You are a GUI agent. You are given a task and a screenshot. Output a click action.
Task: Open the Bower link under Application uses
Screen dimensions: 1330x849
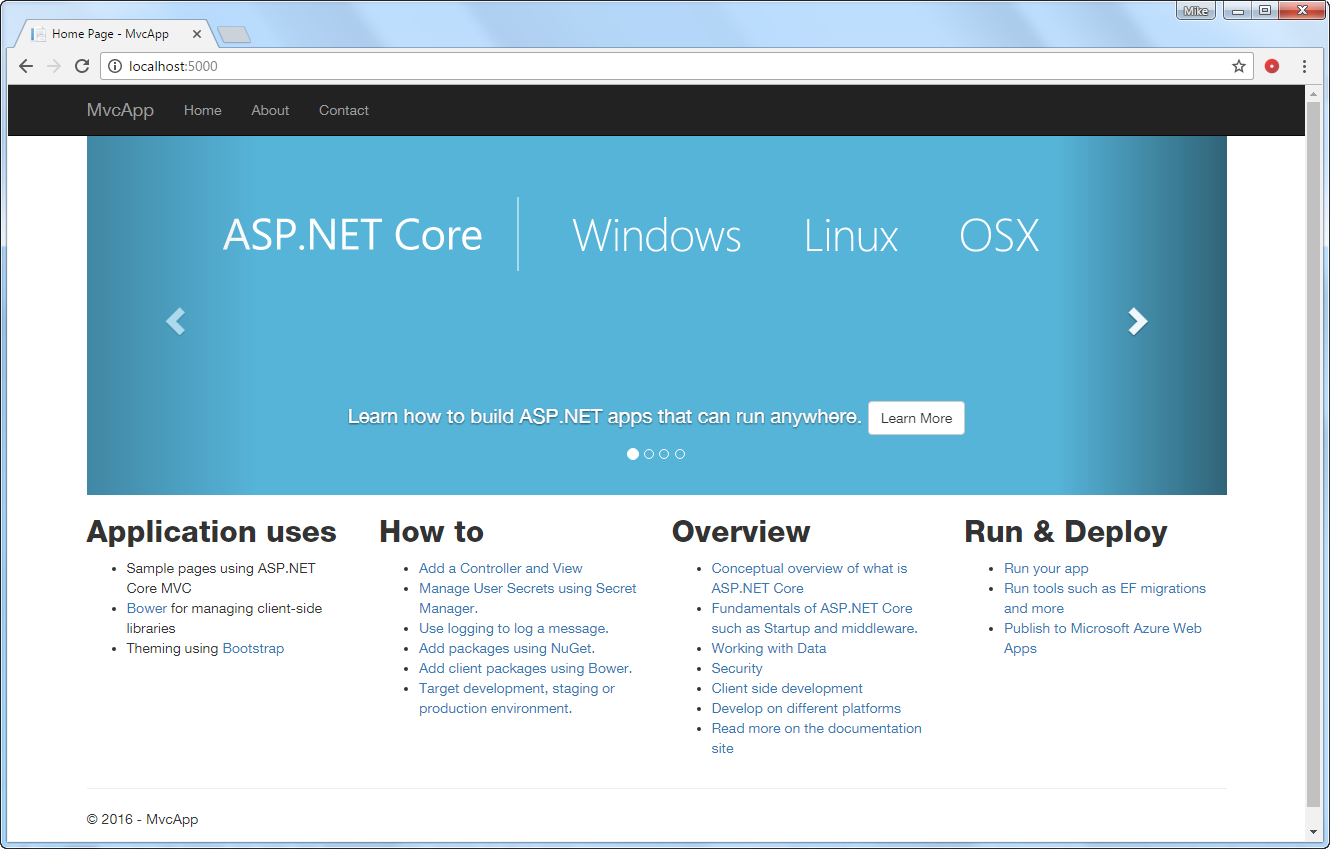click(146, 608)
